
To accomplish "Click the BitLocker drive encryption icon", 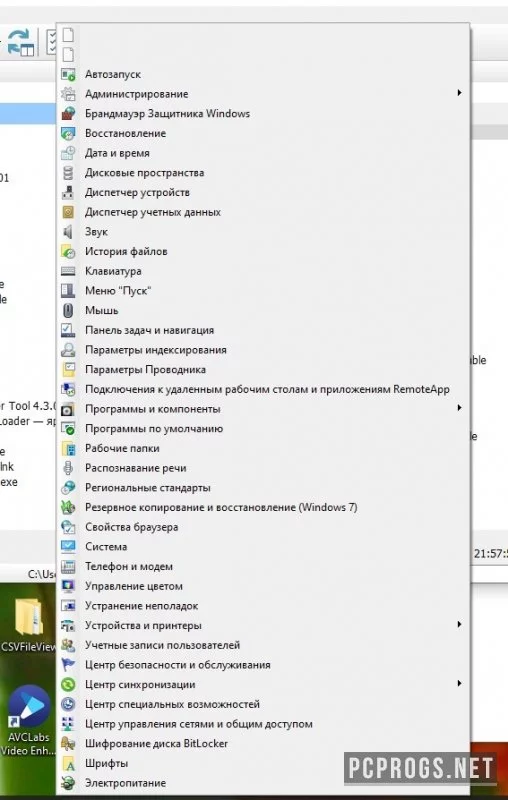I will click(x=68, y=743).
